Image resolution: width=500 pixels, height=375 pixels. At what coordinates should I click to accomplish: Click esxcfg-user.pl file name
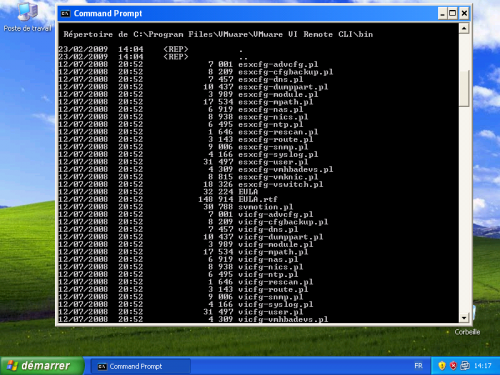tap(273, 162)
